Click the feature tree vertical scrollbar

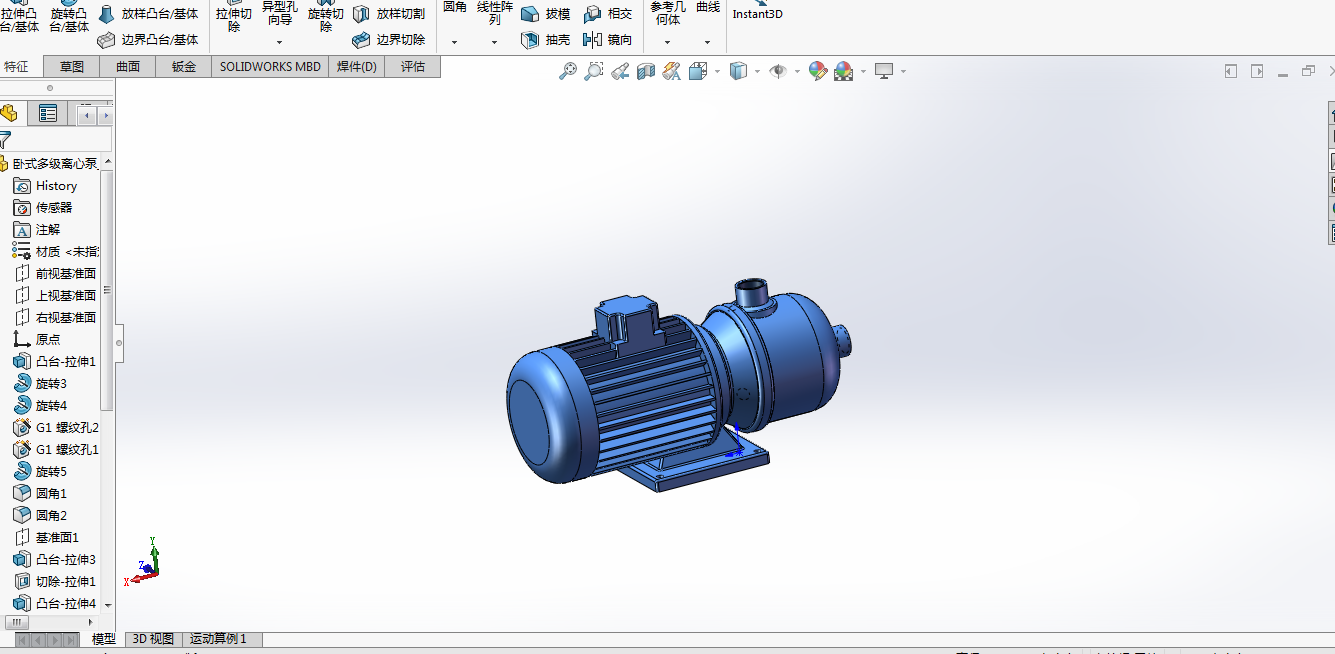tap(108, 290)
